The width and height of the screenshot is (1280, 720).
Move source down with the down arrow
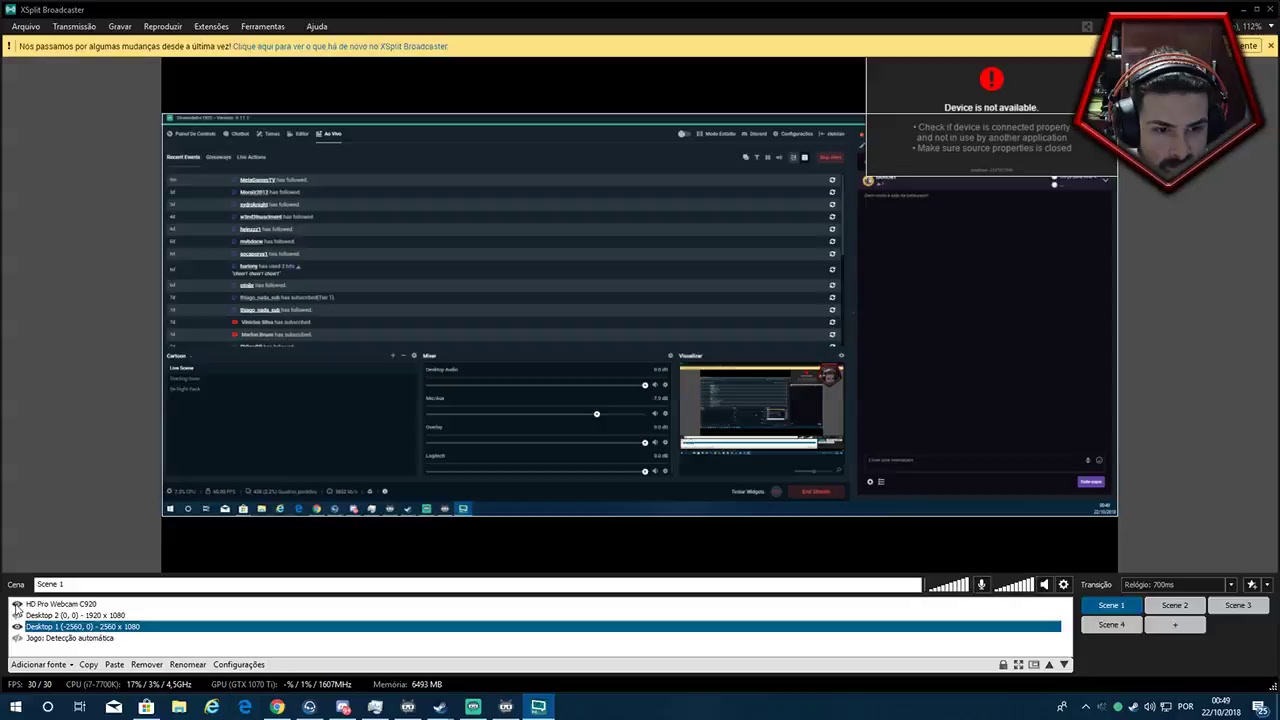coord(1064,665)
